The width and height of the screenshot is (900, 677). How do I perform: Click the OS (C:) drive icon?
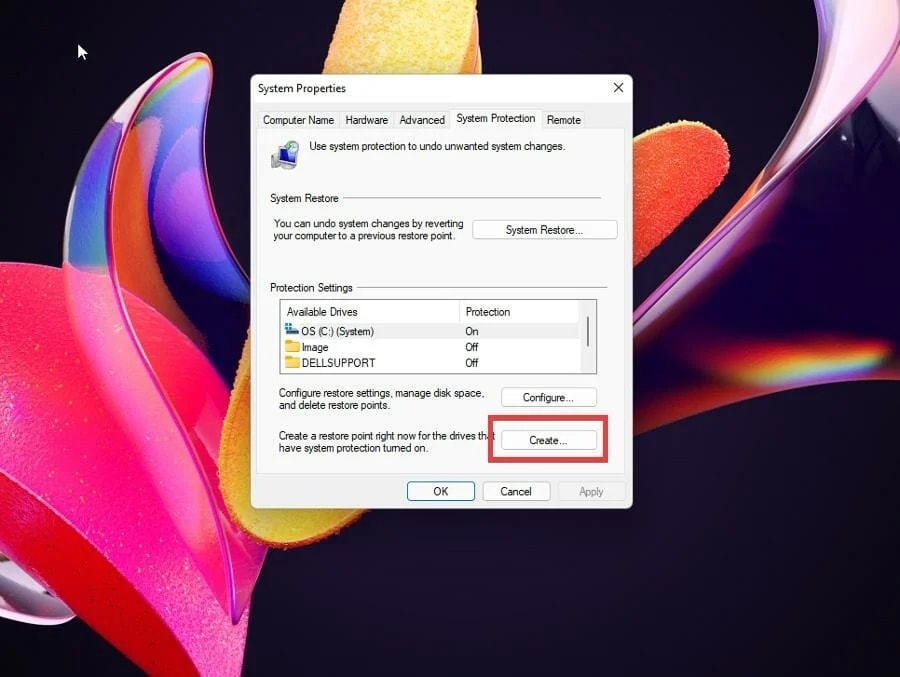(292, 330)
